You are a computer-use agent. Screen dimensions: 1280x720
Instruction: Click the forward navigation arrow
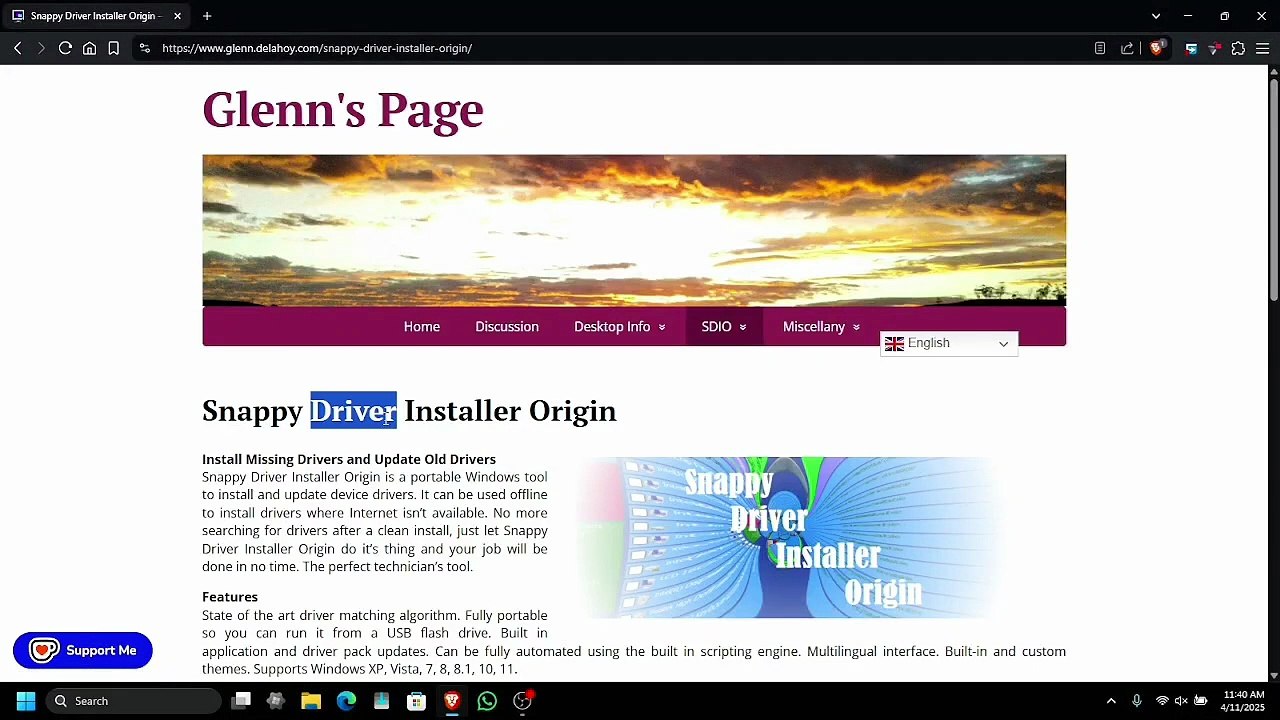point(41,48)
